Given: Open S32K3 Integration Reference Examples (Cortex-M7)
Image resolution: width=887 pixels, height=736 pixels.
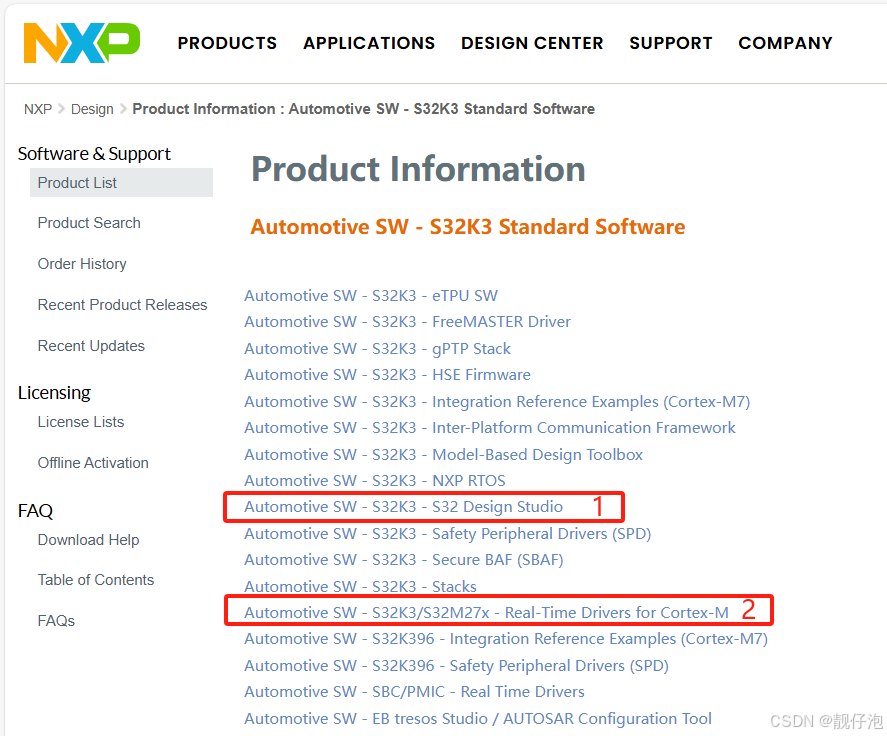Looking at the screenshot, I should click(497, 402).
